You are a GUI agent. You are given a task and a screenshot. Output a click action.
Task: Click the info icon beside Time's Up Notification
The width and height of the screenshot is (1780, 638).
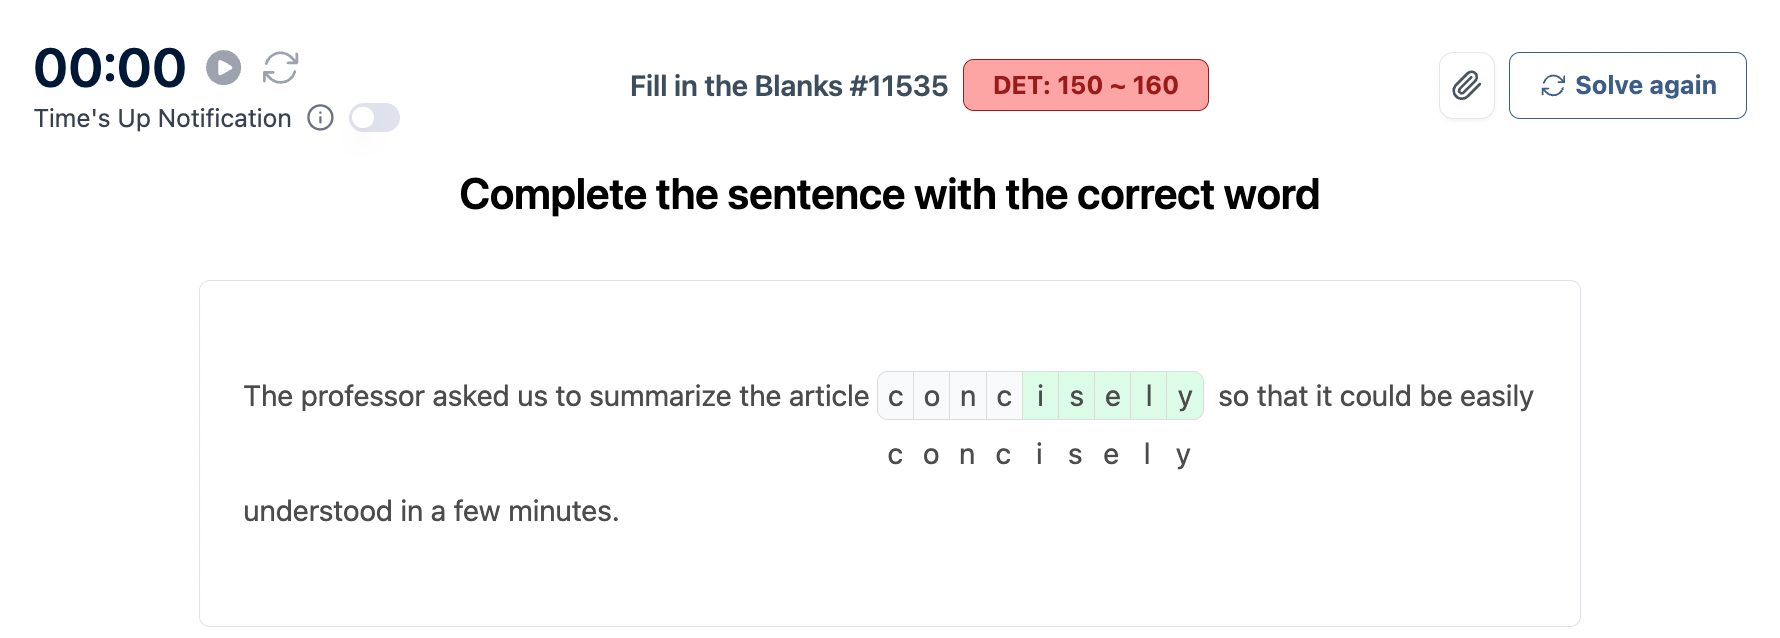[320, 118]
